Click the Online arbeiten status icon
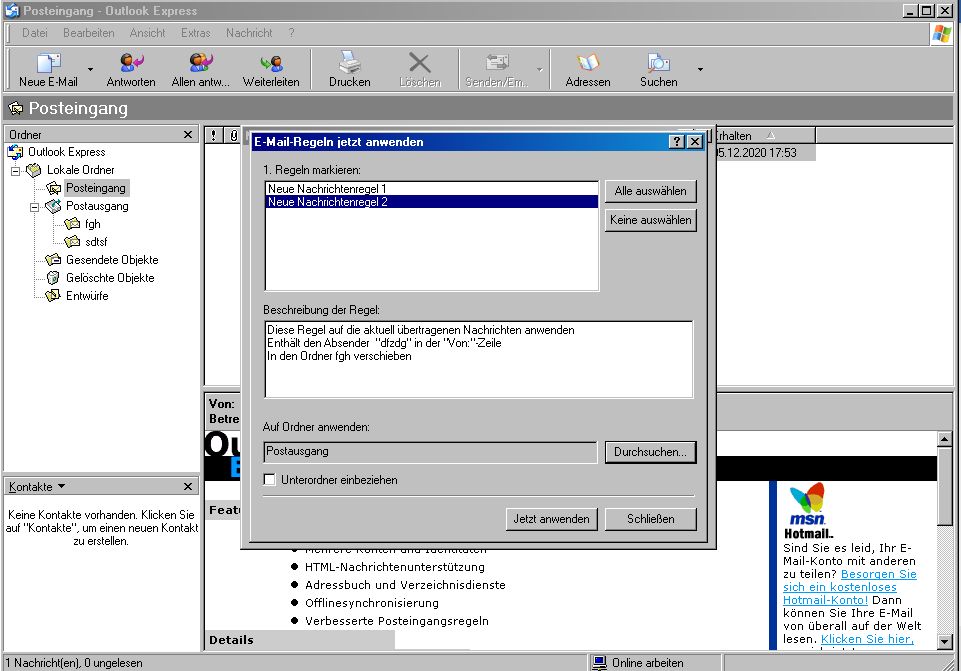Image resolution: width=961 pixels, height=671 pixels. click(x=599, y=662)
